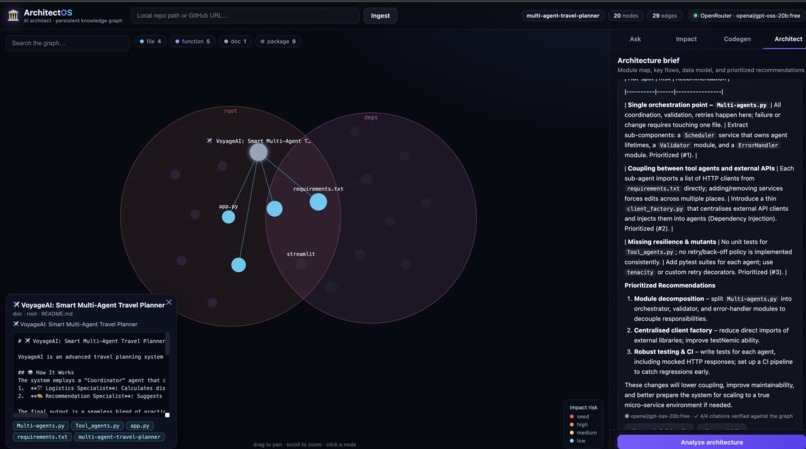Click the root cluster label
The height and width of the screenshot is (449, 806).
(x=230, y=111)
